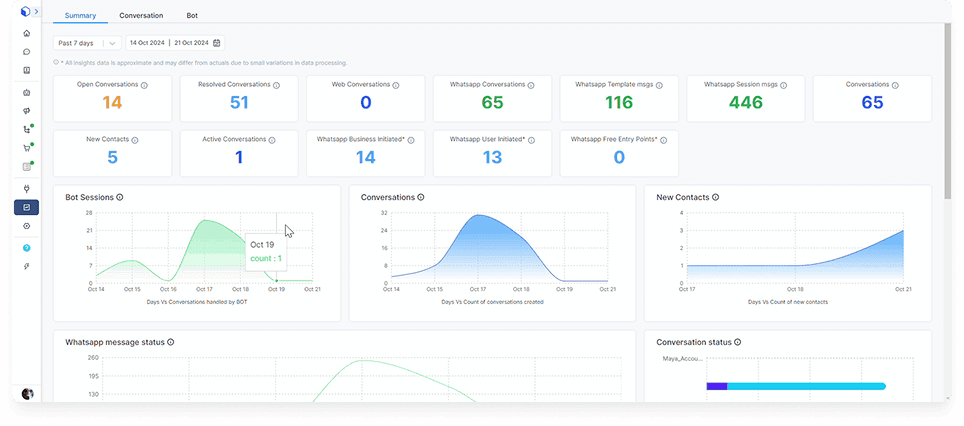Switch to the Conversation tab
964x426 pixels.
point(141,16)
